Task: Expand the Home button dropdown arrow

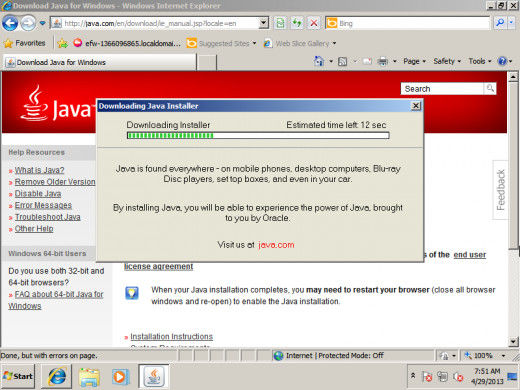Action: pos(331,61)
